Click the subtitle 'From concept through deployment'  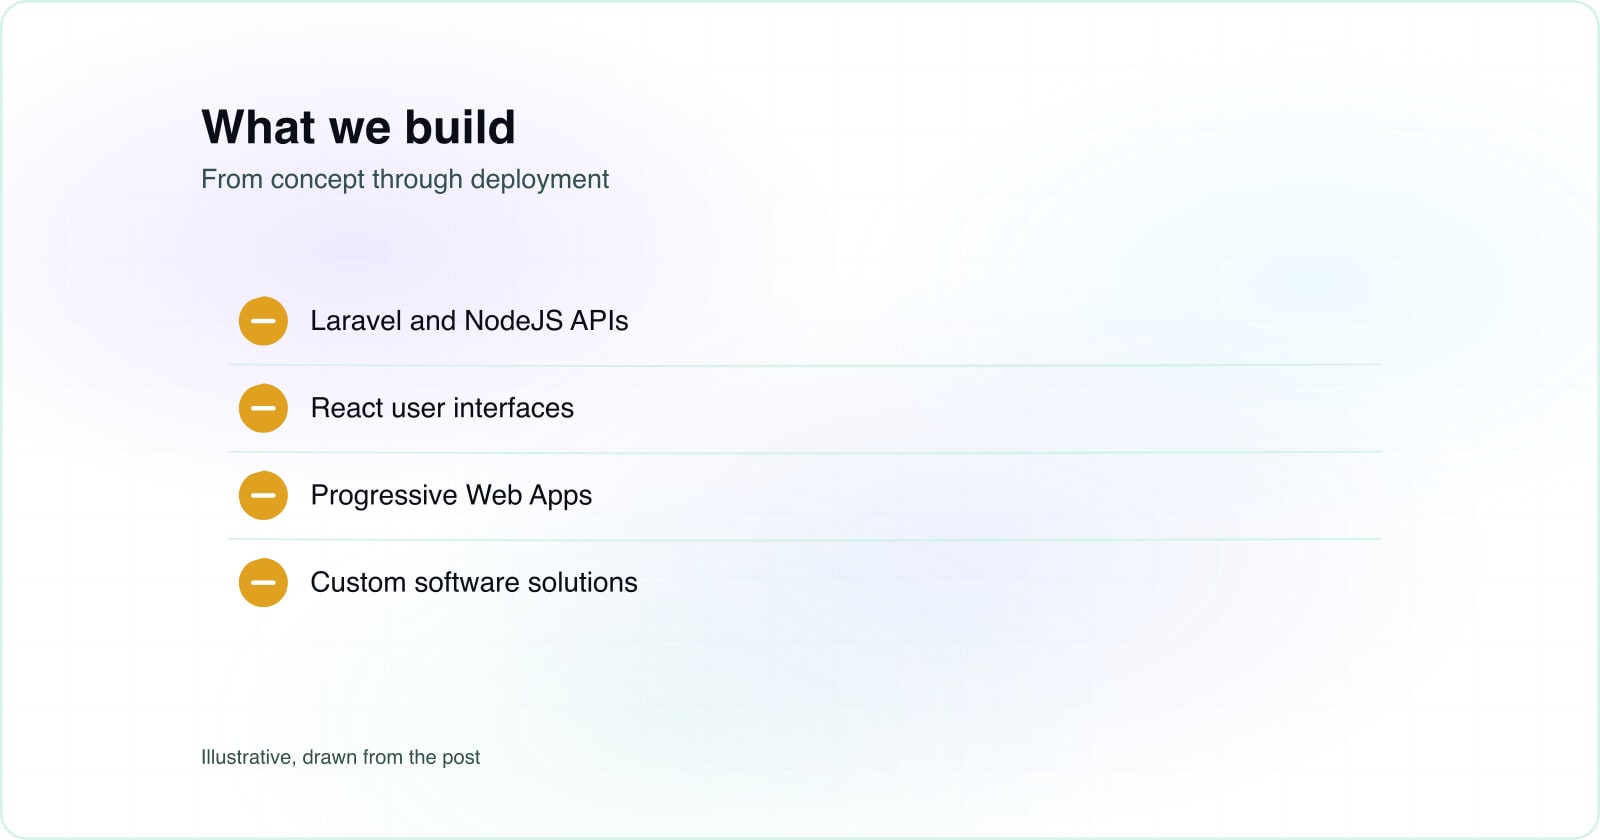pos(405,179)
